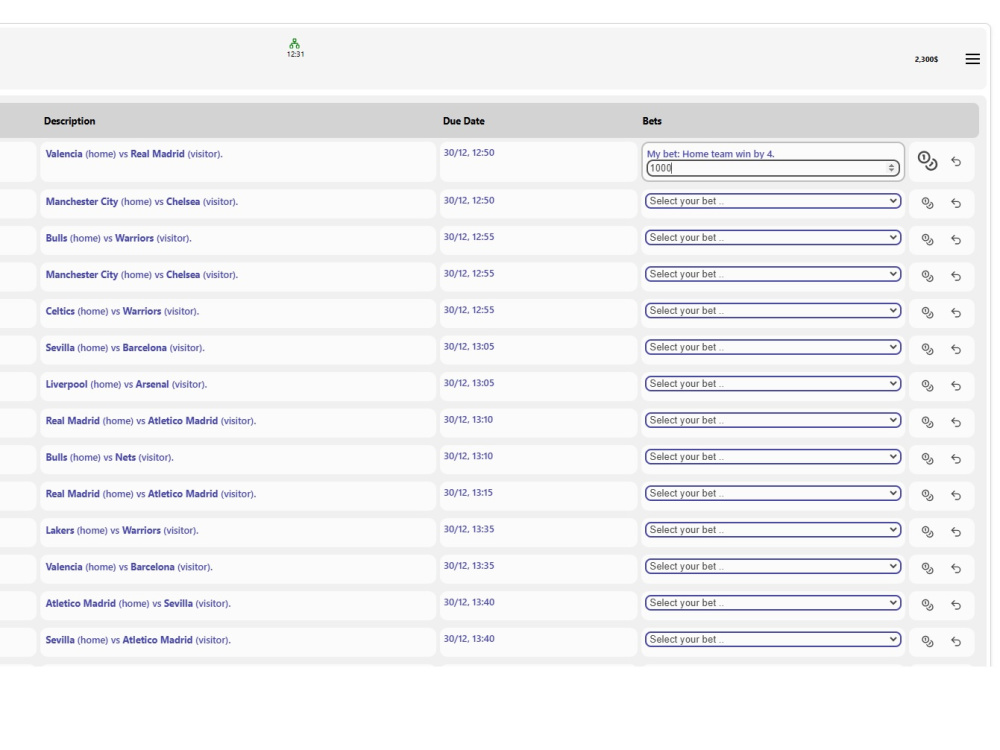Expand bet selector for Lakers vs Warriors
This screenshot has width=1000, height=750.
773,529
